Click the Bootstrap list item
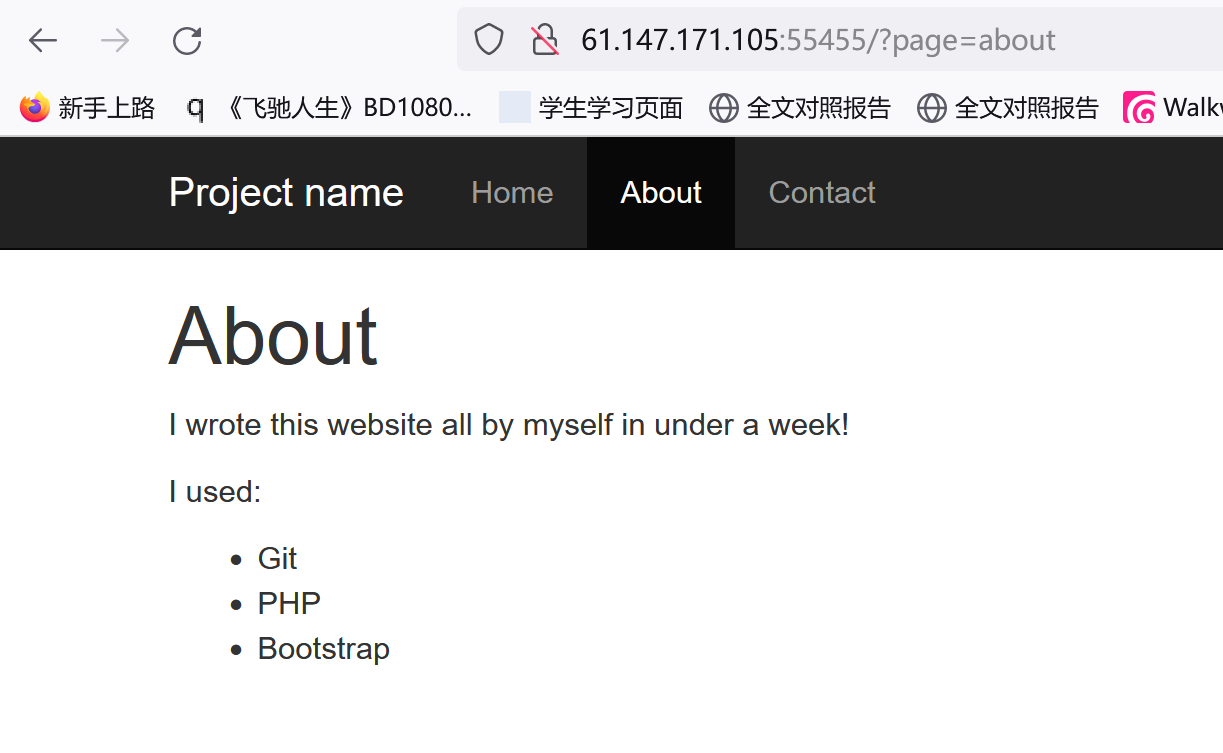 (323, 648)
